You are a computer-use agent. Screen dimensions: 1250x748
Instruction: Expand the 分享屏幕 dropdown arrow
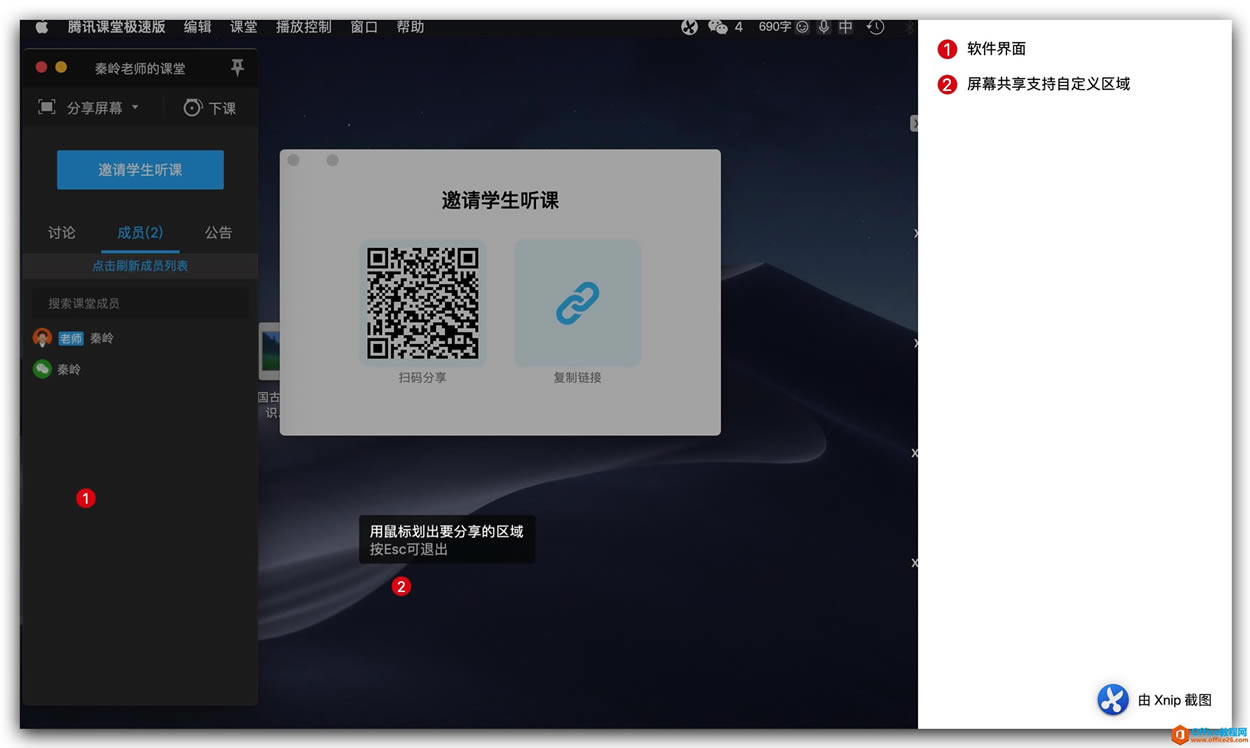135,107
